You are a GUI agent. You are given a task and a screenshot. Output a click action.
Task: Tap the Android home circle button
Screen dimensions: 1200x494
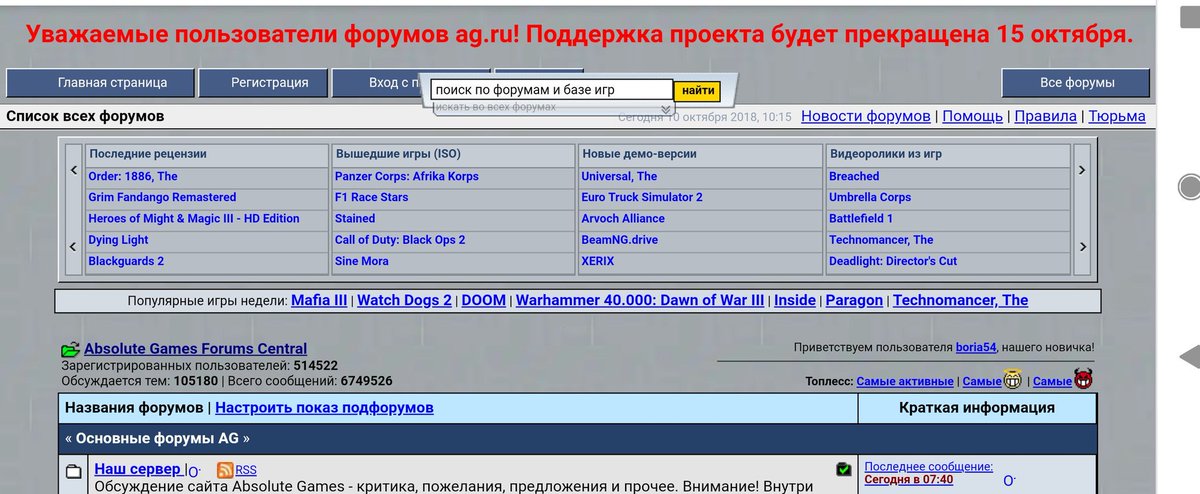coord(1190,187)
